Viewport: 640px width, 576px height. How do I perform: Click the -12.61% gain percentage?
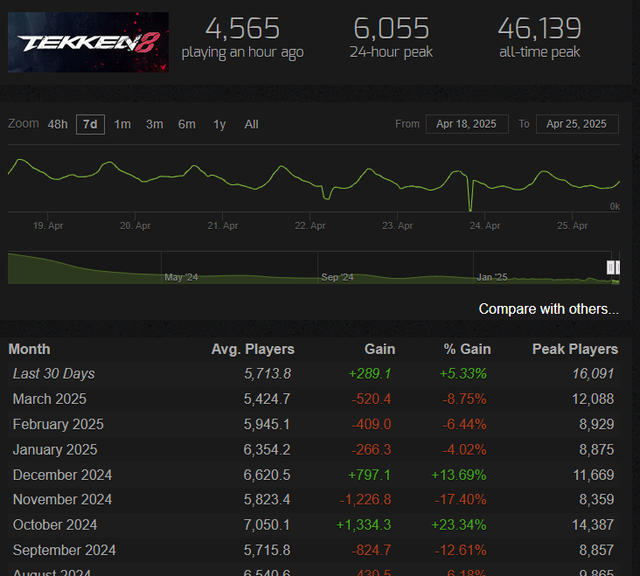(x=460, y=550)
